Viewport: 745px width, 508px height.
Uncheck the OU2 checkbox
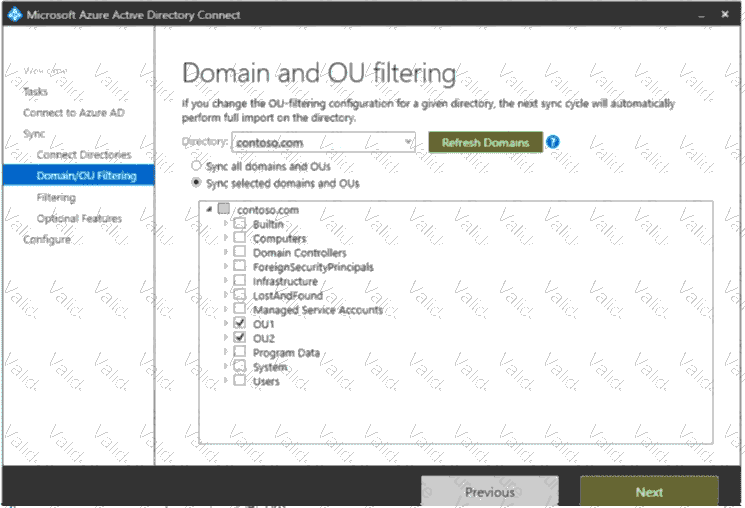(x=239, y=339)
